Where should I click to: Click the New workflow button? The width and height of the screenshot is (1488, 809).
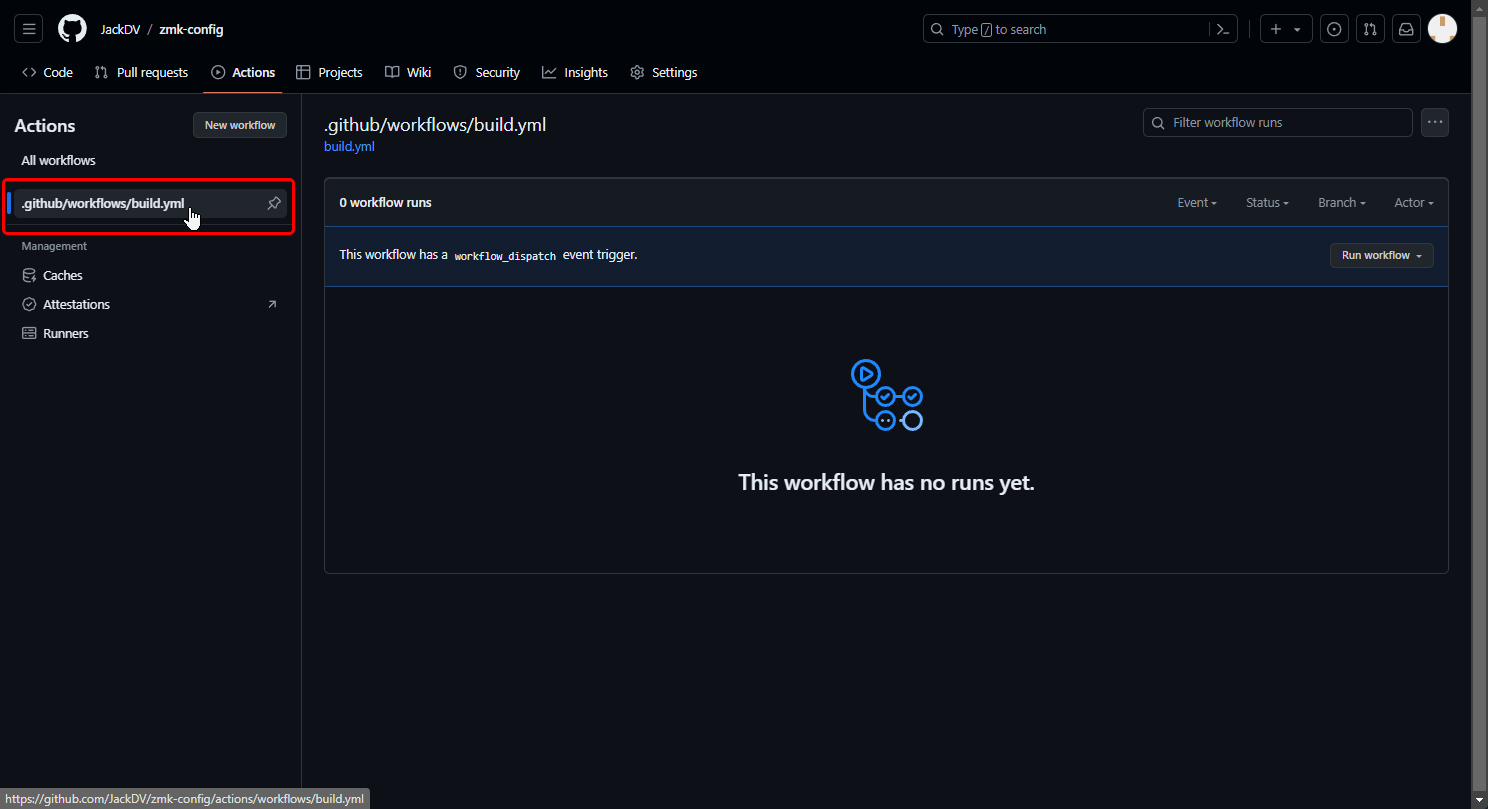(240, 125)
